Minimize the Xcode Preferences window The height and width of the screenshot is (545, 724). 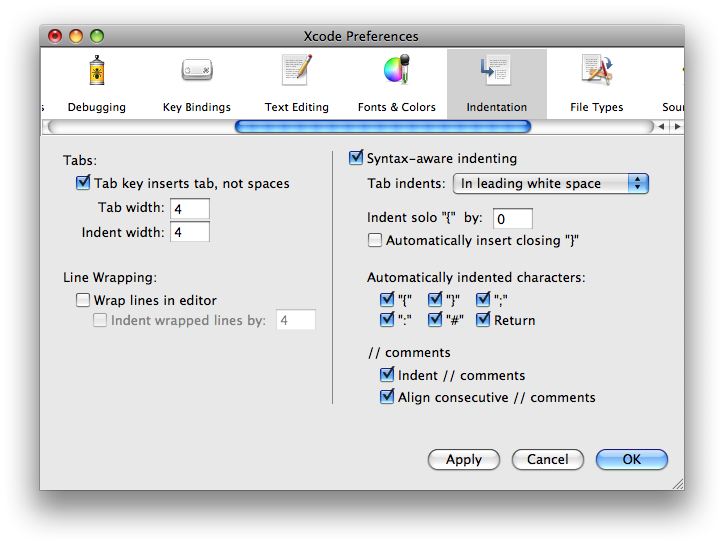pos(76,36)
